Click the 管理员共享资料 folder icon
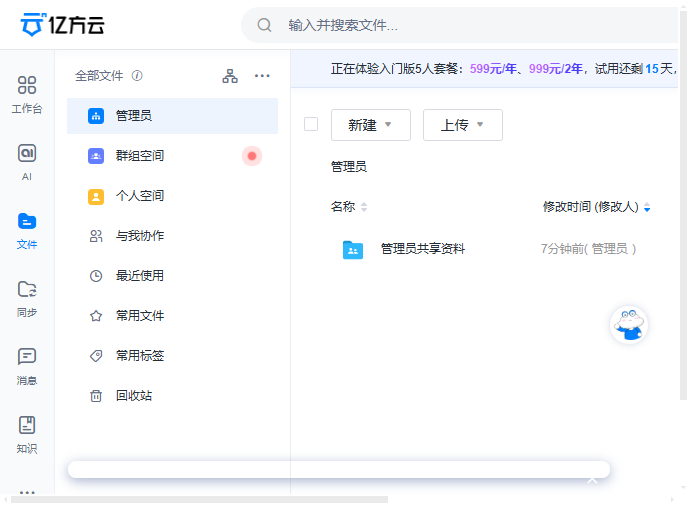The width and height of the screenshot is (689, 505). tap(353, 250)
